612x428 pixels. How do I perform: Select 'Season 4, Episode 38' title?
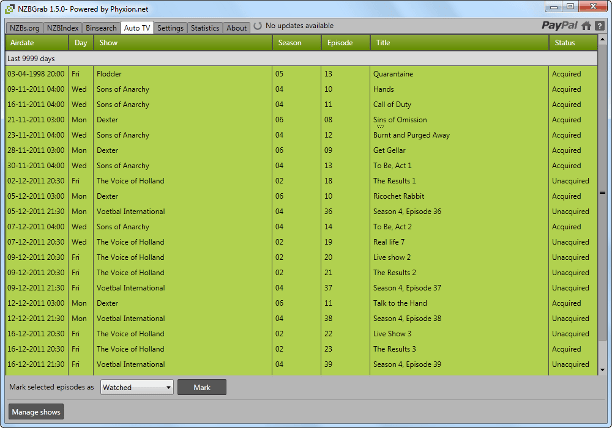pos(407,318)
